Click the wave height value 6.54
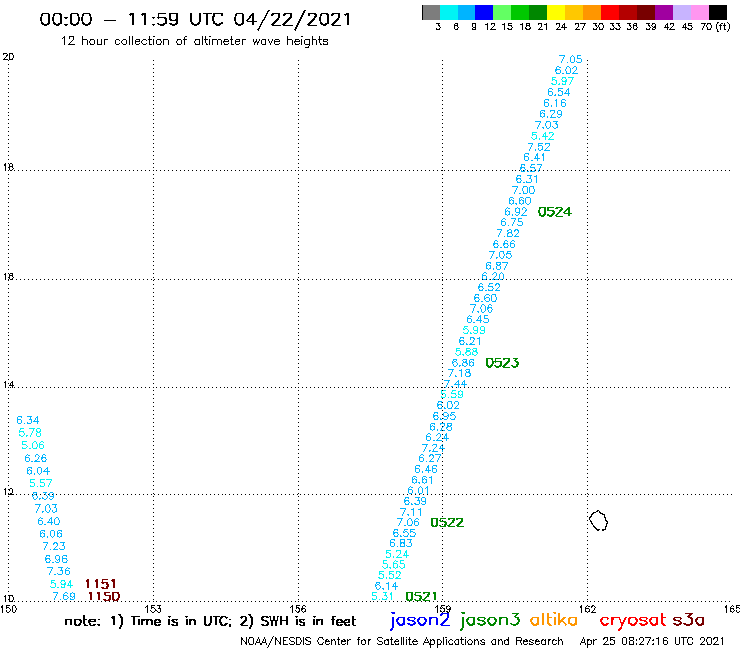 coord(559,92)
